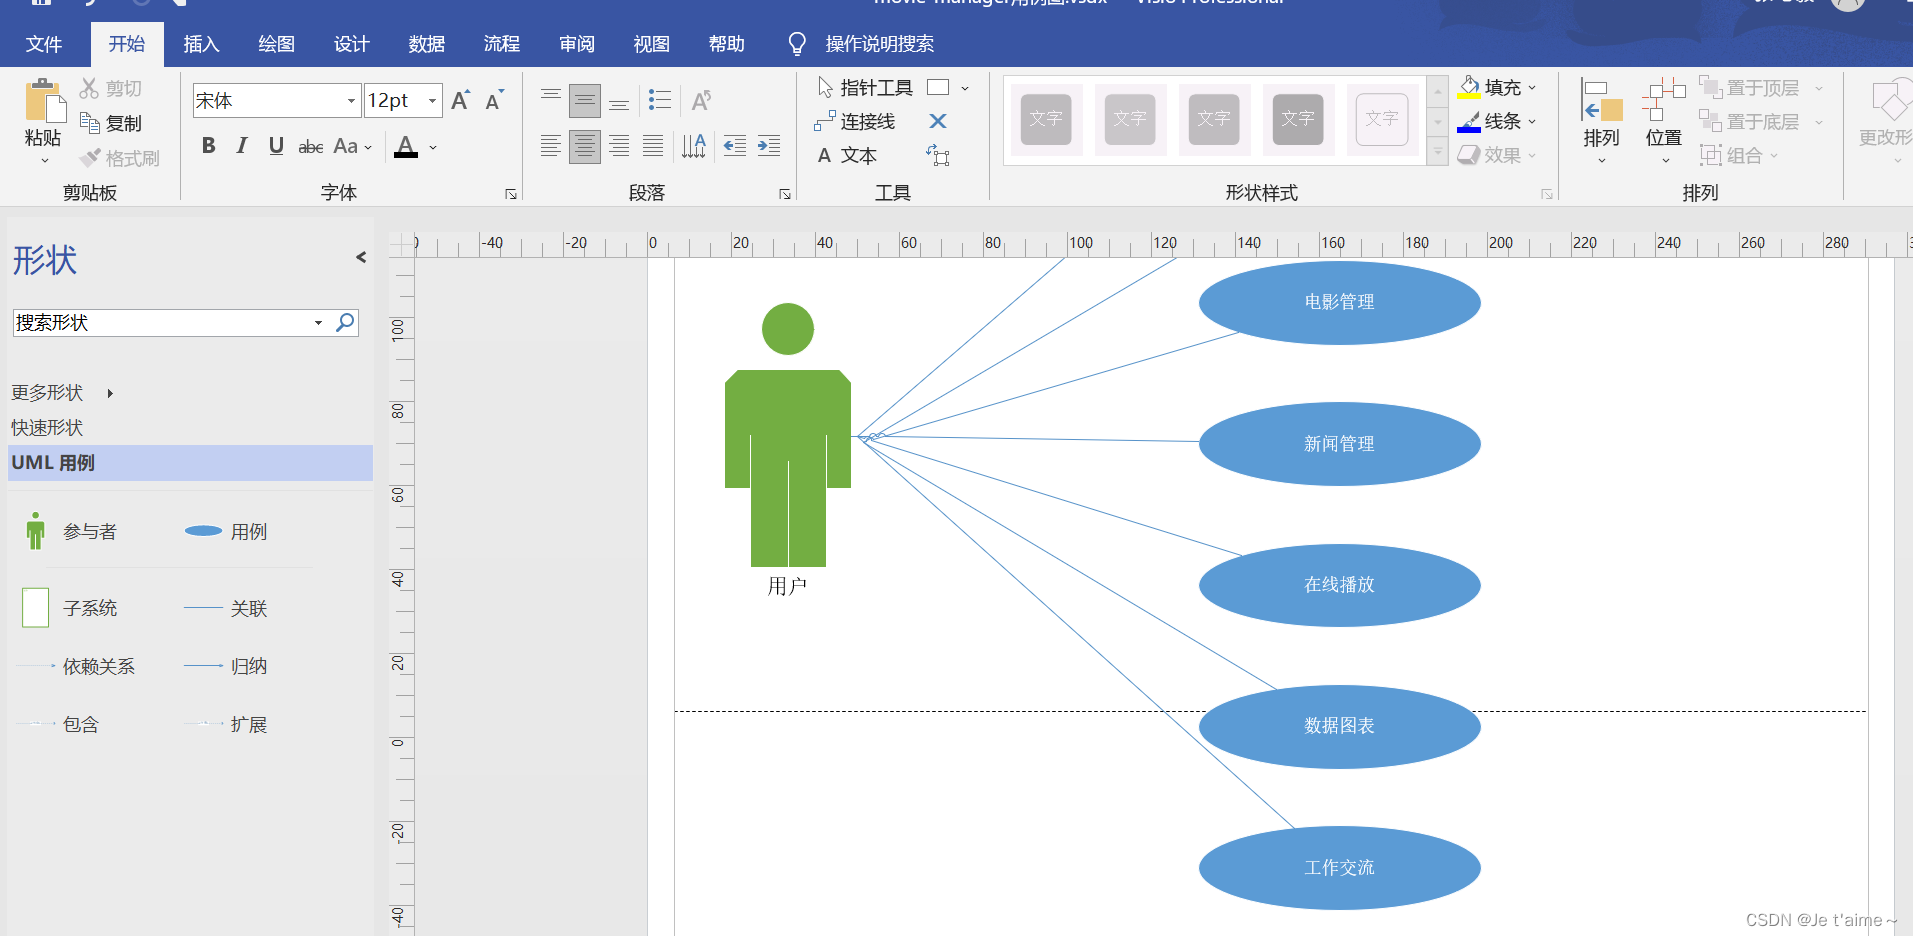Image resolution: width=1913 pixels, height=936 pixels.
Task: Apply the white outlined shape style thumbnail
Action: (x=1382, y=119)
